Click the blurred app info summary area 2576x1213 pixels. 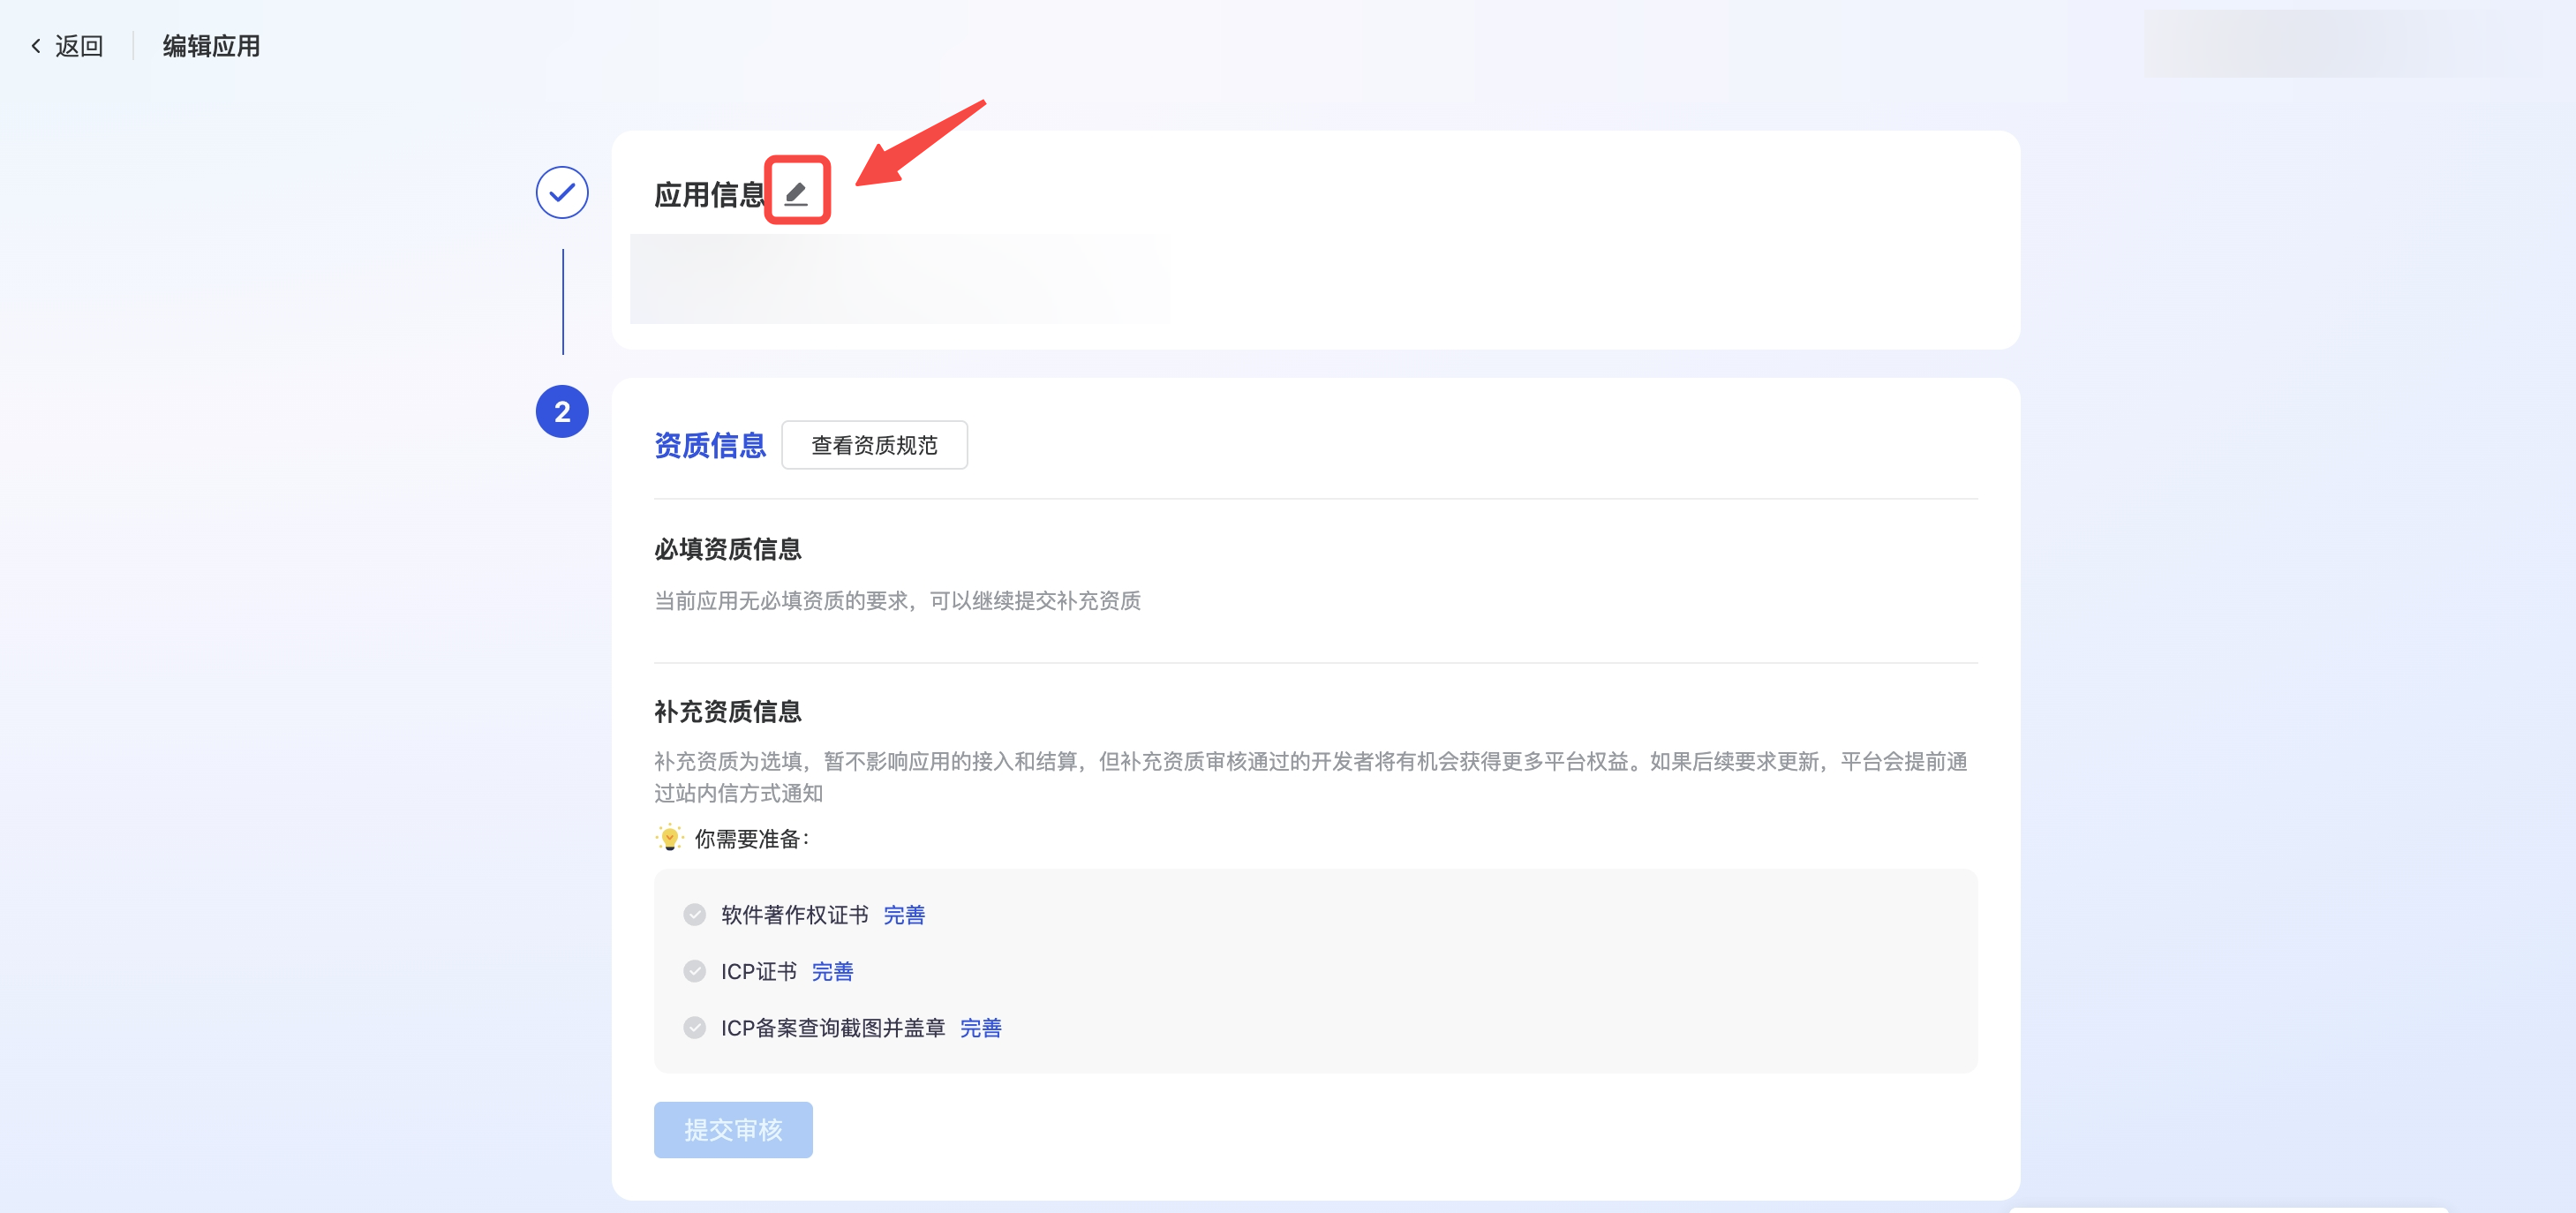899,279
